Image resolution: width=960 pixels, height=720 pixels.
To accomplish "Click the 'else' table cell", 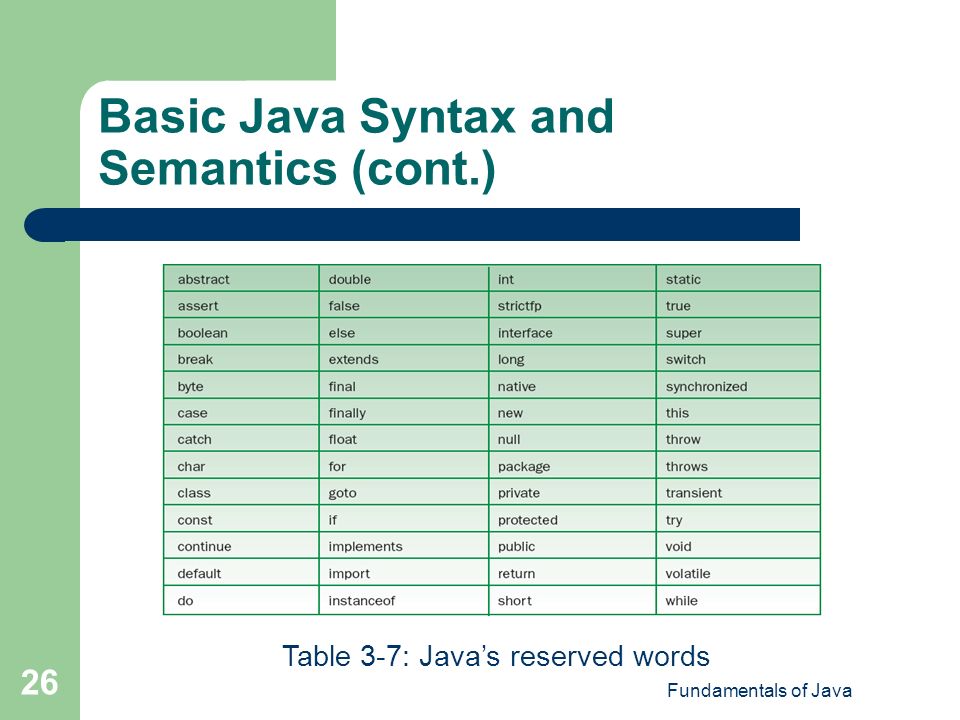I will (x=404, y=332).
